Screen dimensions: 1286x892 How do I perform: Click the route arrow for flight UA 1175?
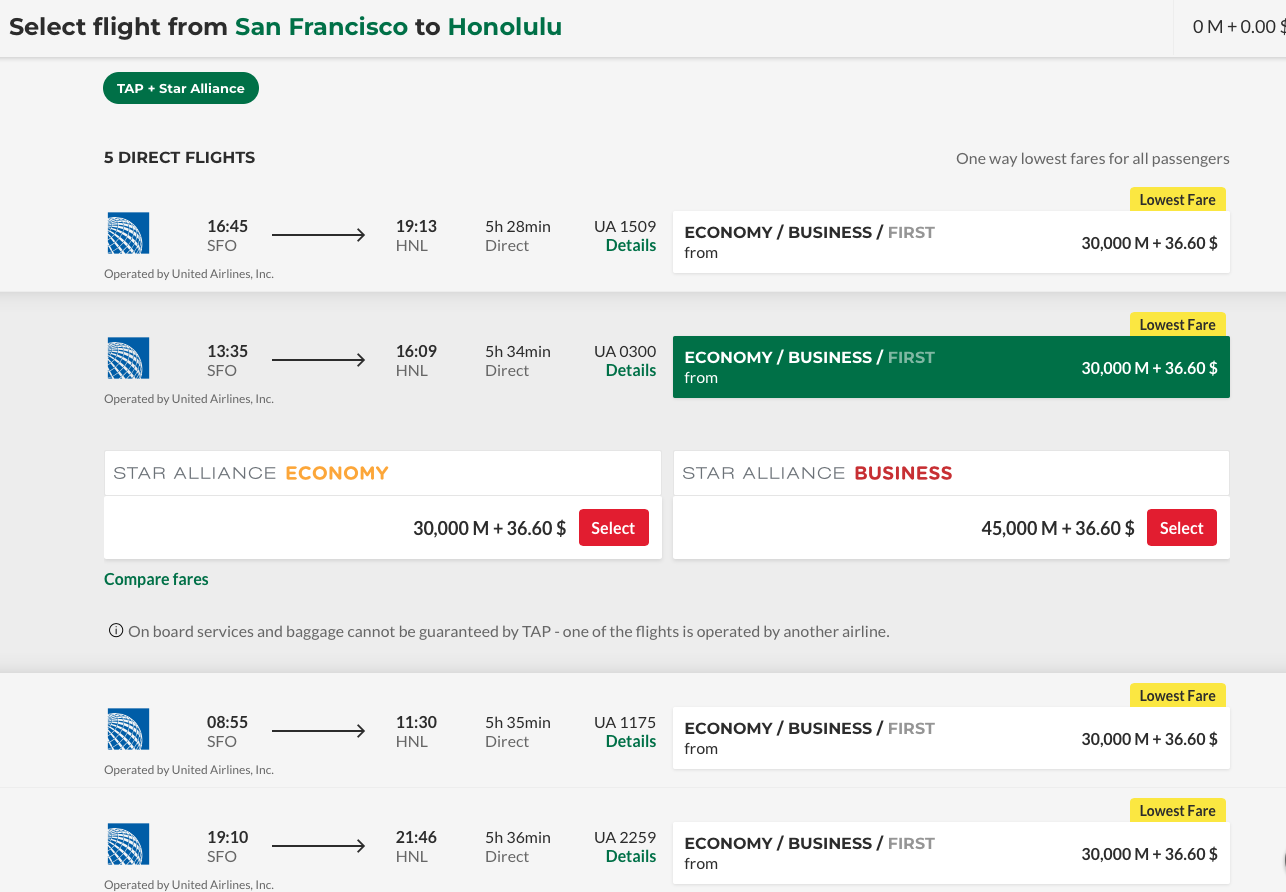pos(319,731)
